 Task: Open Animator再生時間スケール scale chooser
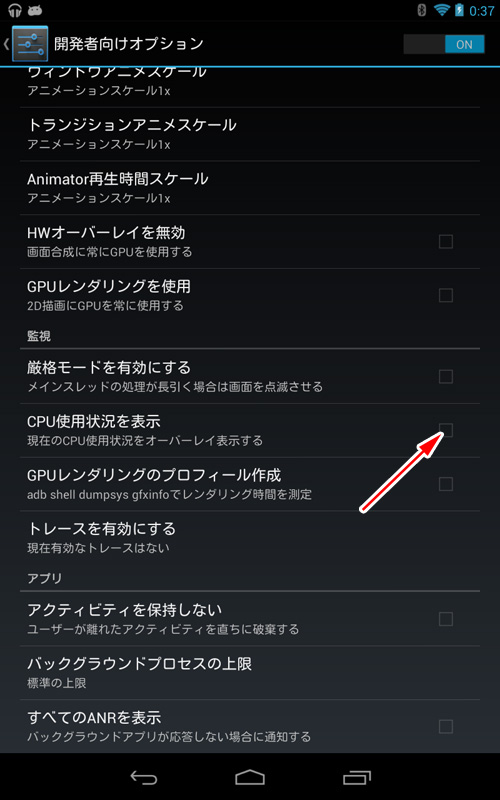(x=250, y=187)
